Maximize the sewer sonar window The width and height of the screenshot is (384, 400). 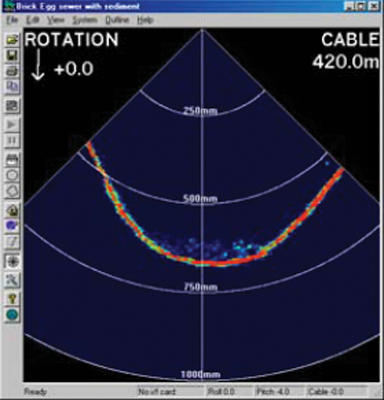tap(361, 6)
